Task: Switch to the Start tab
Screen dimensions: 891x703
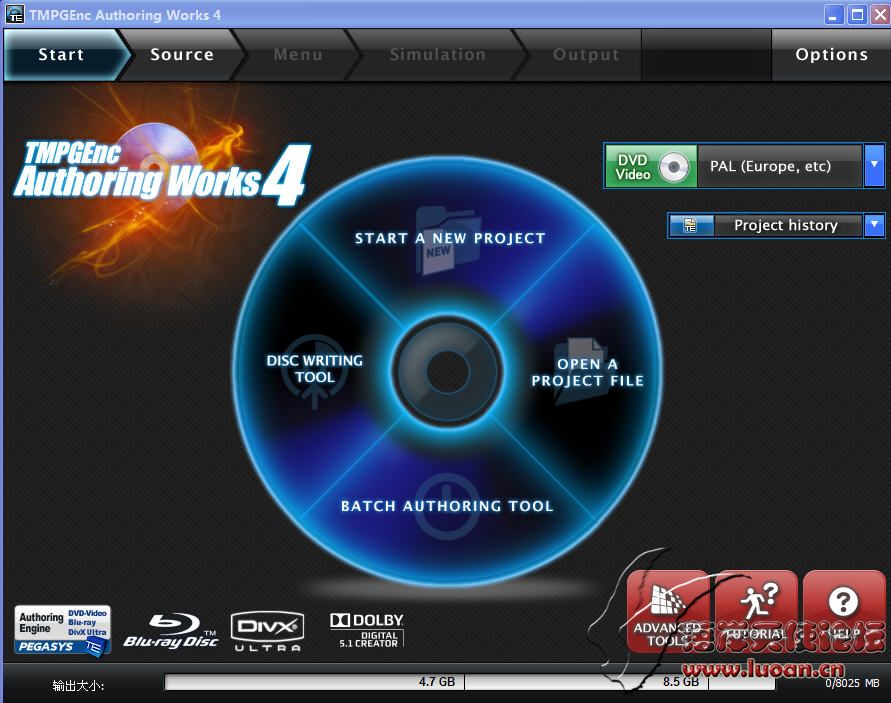Action: (61, 55)
